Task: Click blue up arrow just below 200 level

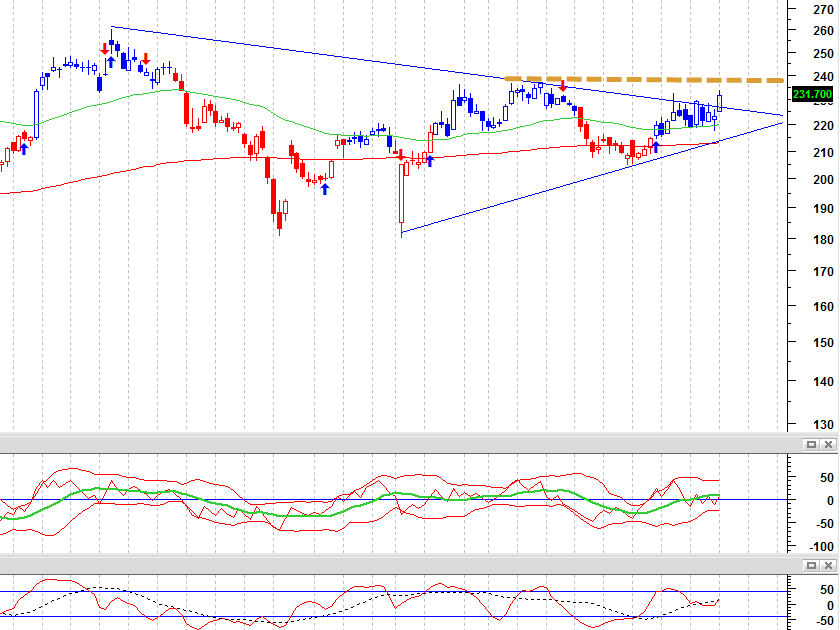Action: pos(325,189)
